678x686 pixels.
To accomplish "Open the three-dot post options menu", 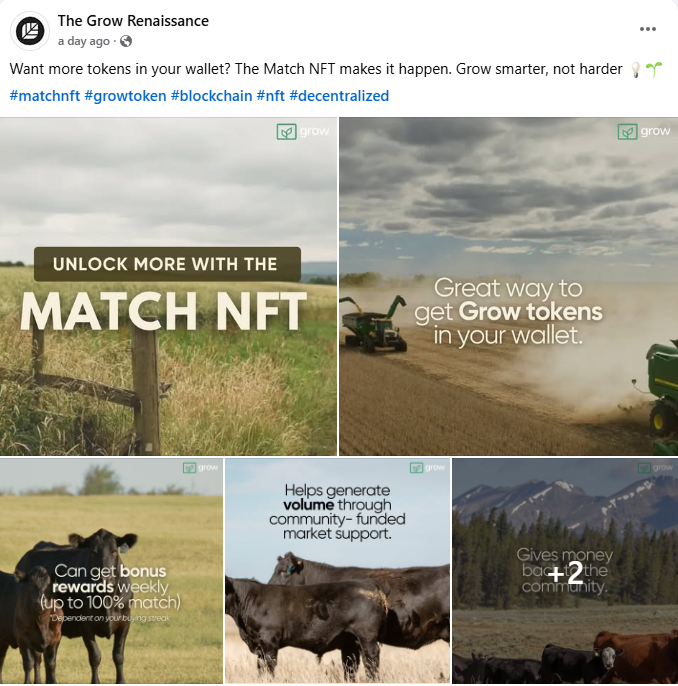I will (x=647, y=29).
